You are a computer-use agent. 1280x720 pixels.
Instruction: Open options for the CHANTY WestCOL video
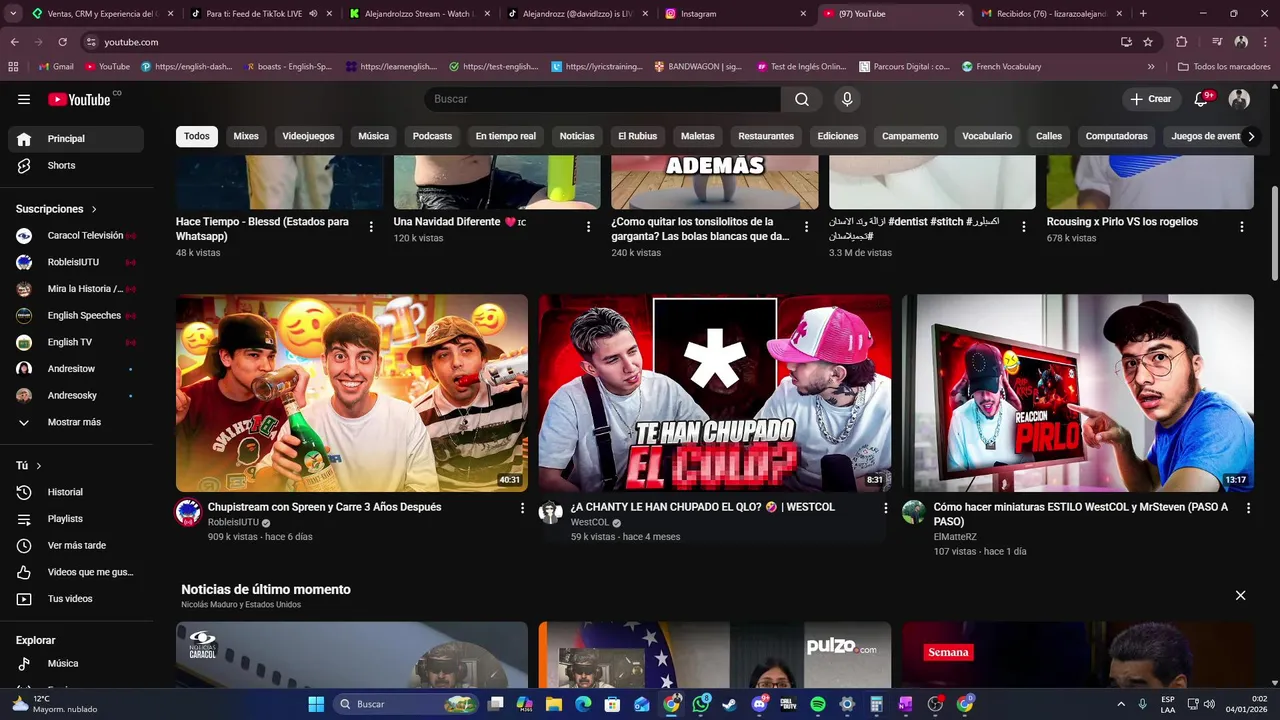click(x=885, y=508)
